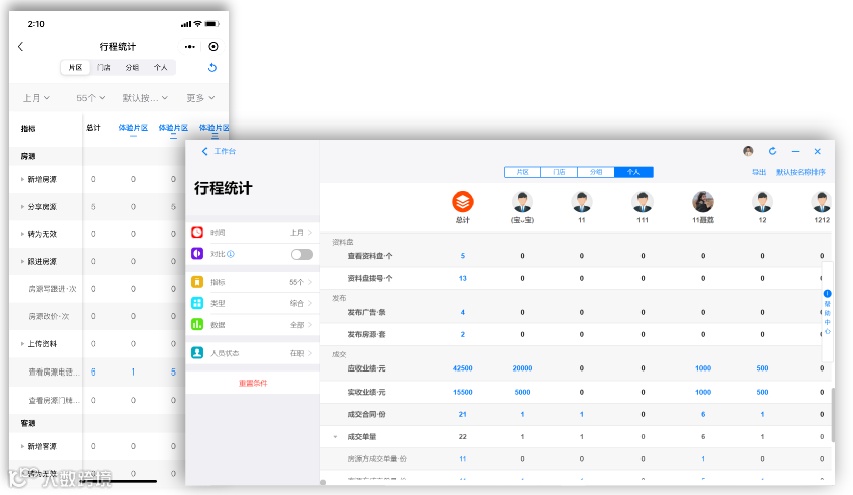The height and width of the screenshot is (495, 853).
Task: Click the (宝ᴗ宝) user avatar
Action: pos(522,202)
